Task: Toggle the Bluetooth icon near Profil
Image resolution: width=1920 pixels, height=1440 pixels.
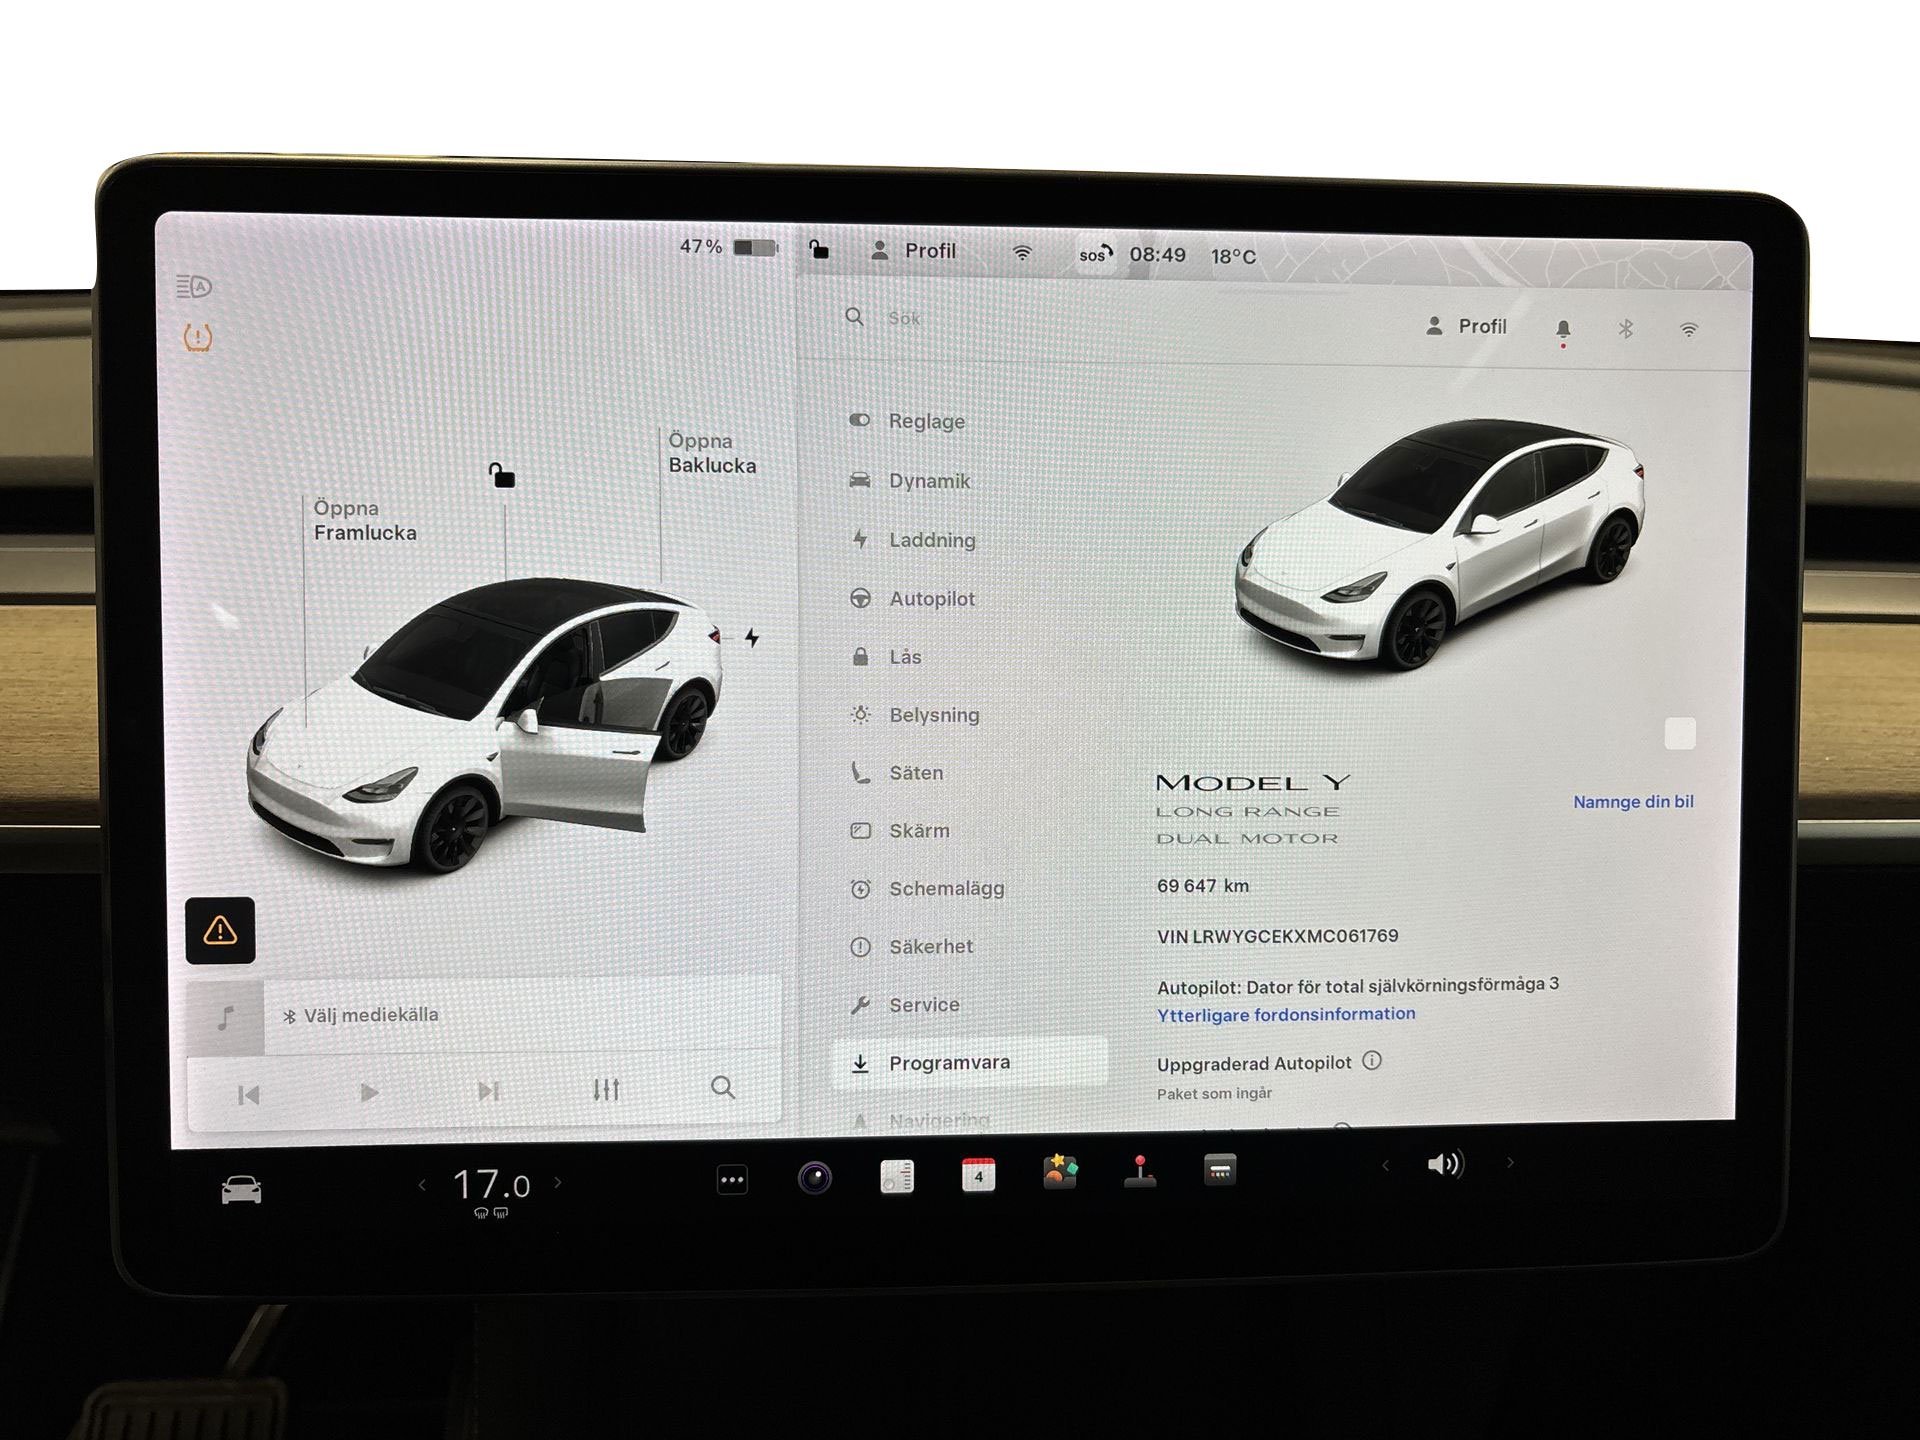Action: 1625,326
